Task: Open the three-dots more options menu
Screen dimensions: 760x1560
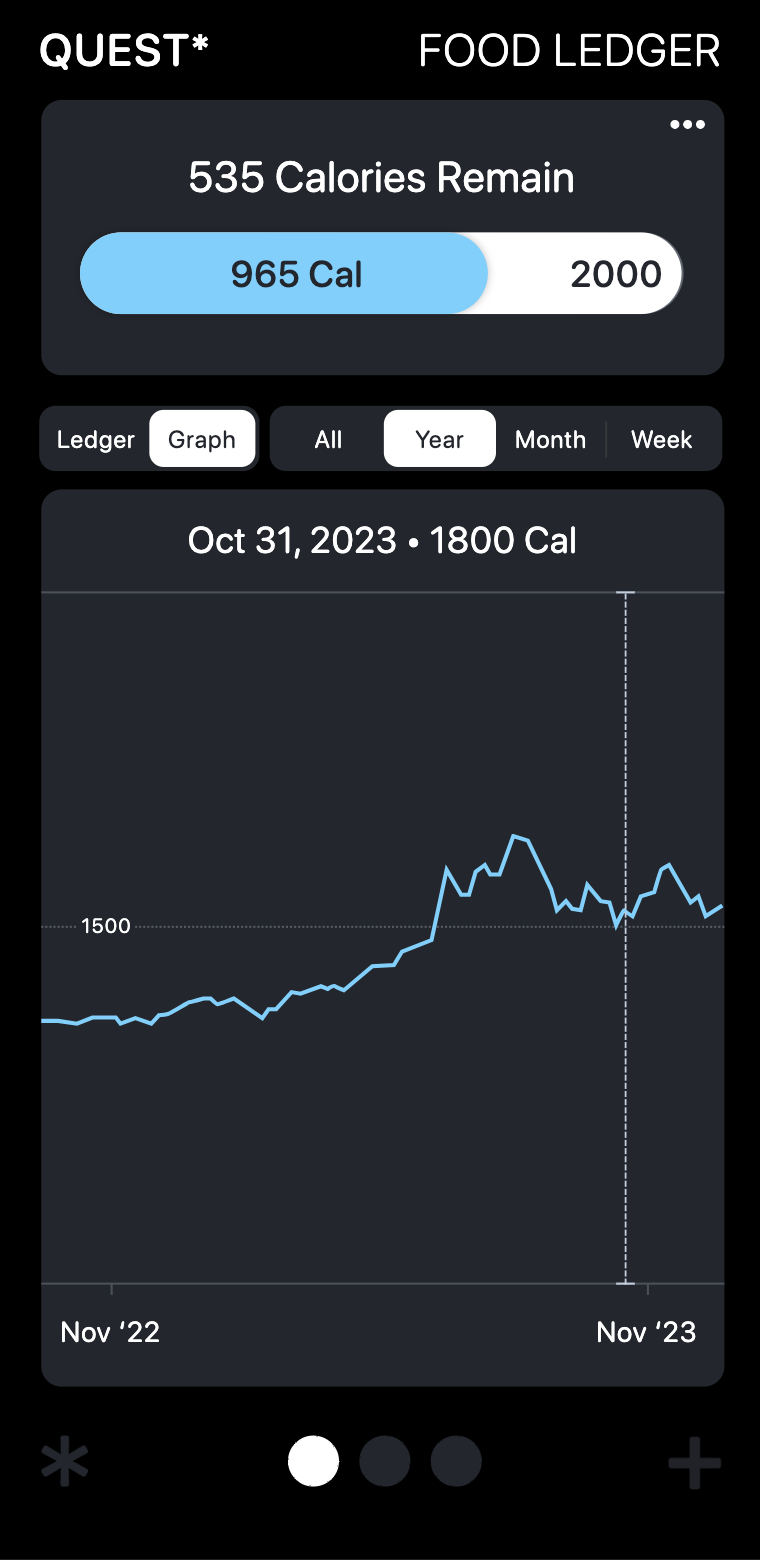Action: [687, 125]
